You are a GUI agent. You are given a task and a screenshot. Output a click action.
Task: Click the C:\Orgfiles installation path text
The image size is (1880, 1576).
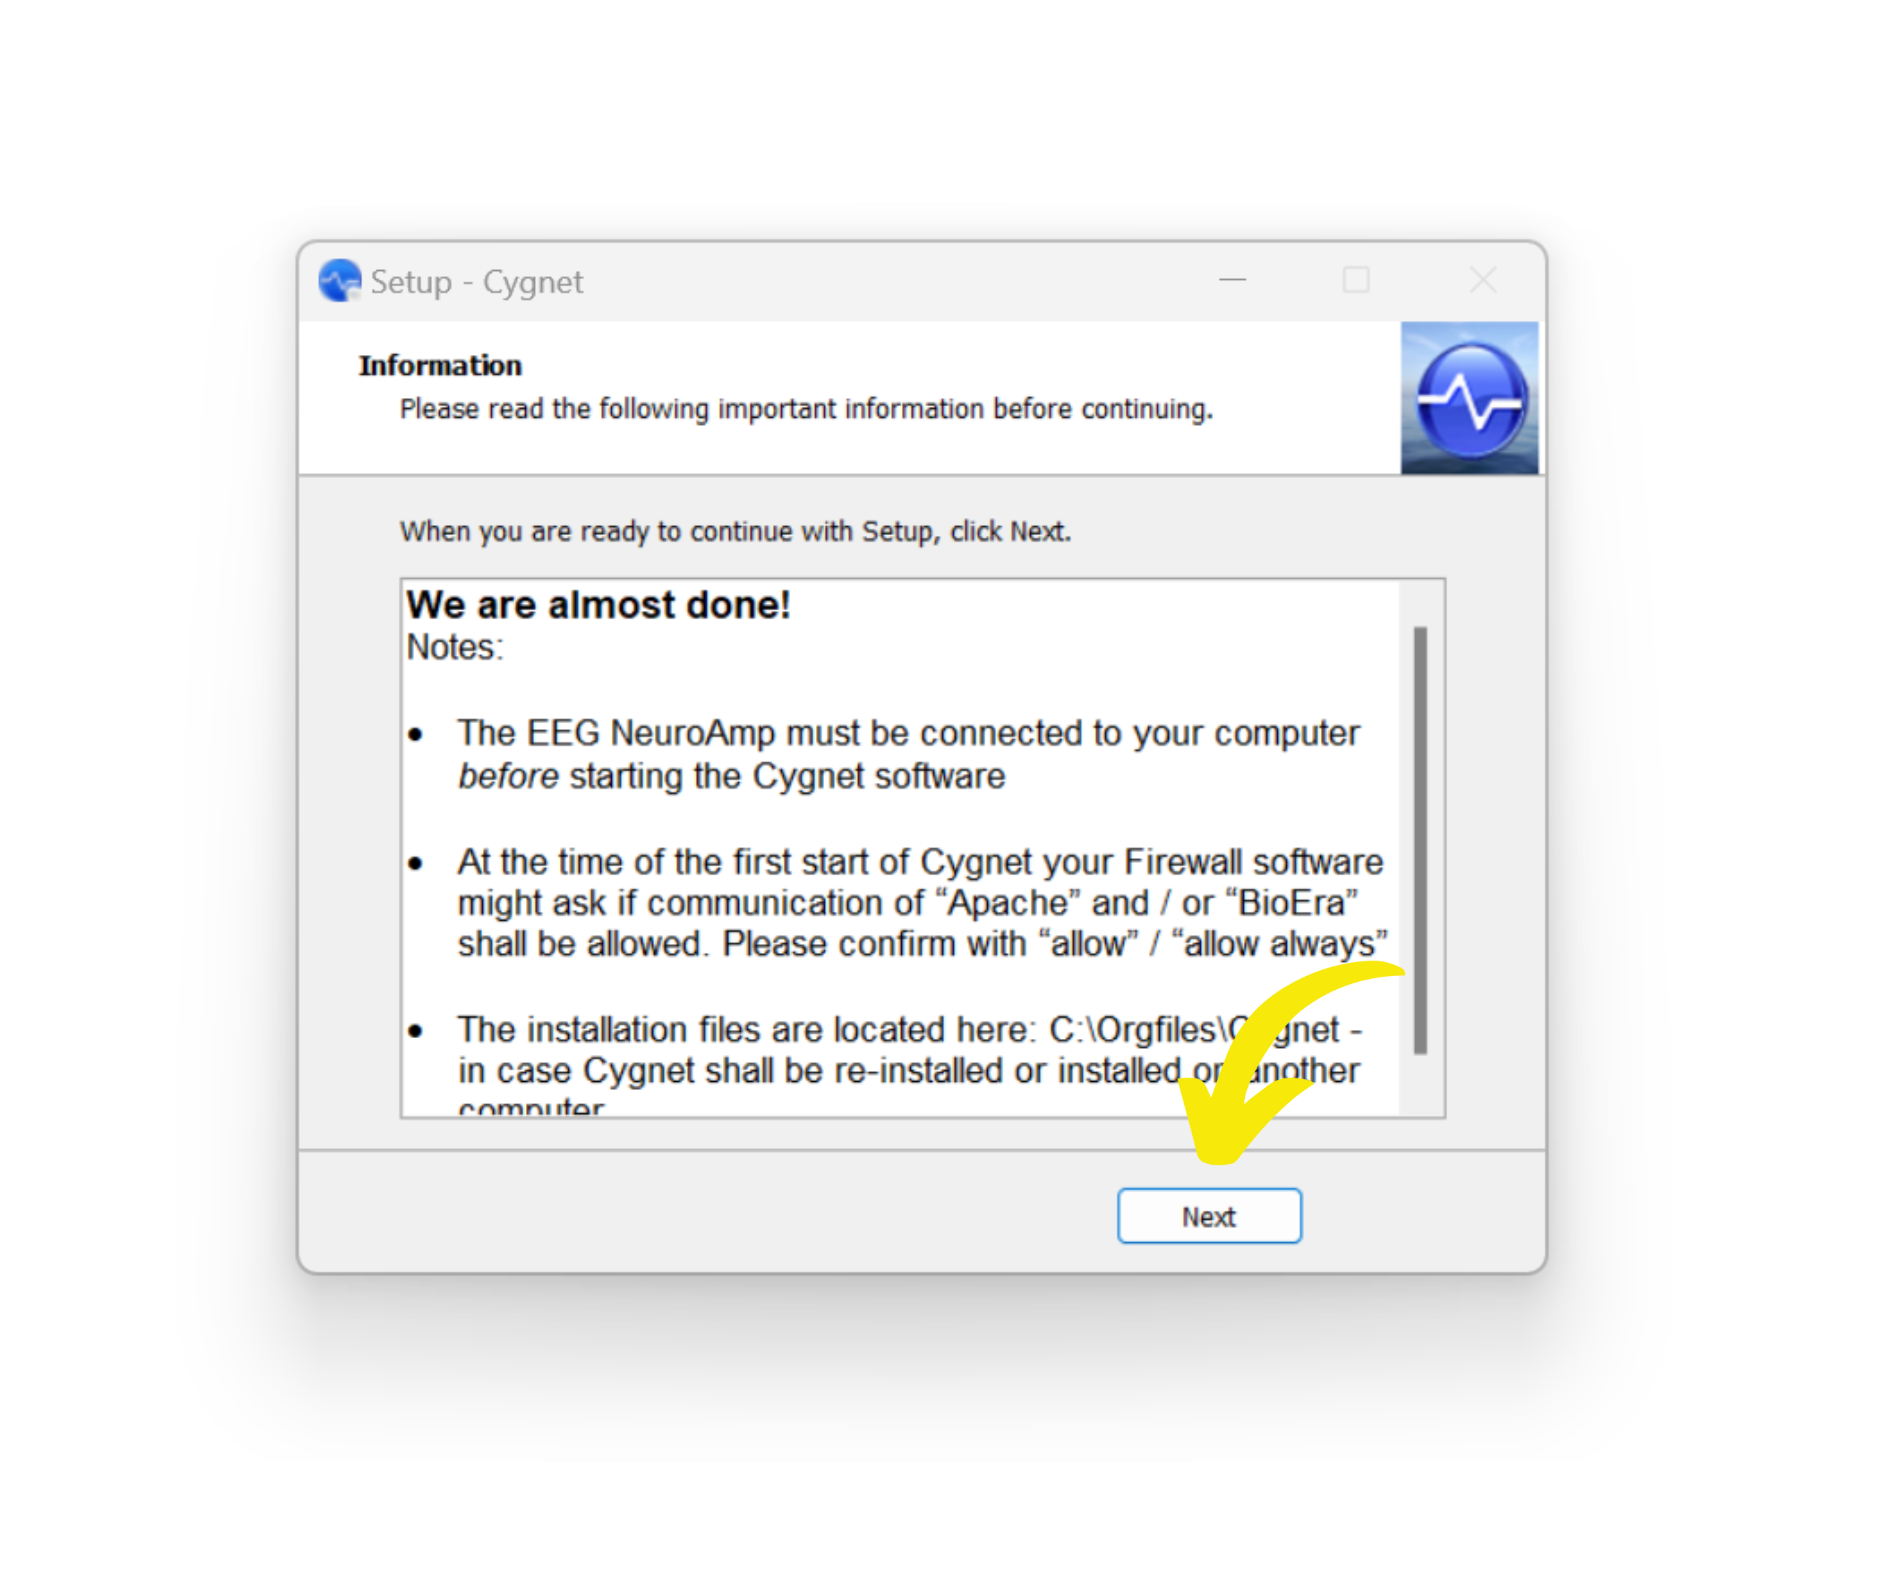[x=1194, y=1030]
